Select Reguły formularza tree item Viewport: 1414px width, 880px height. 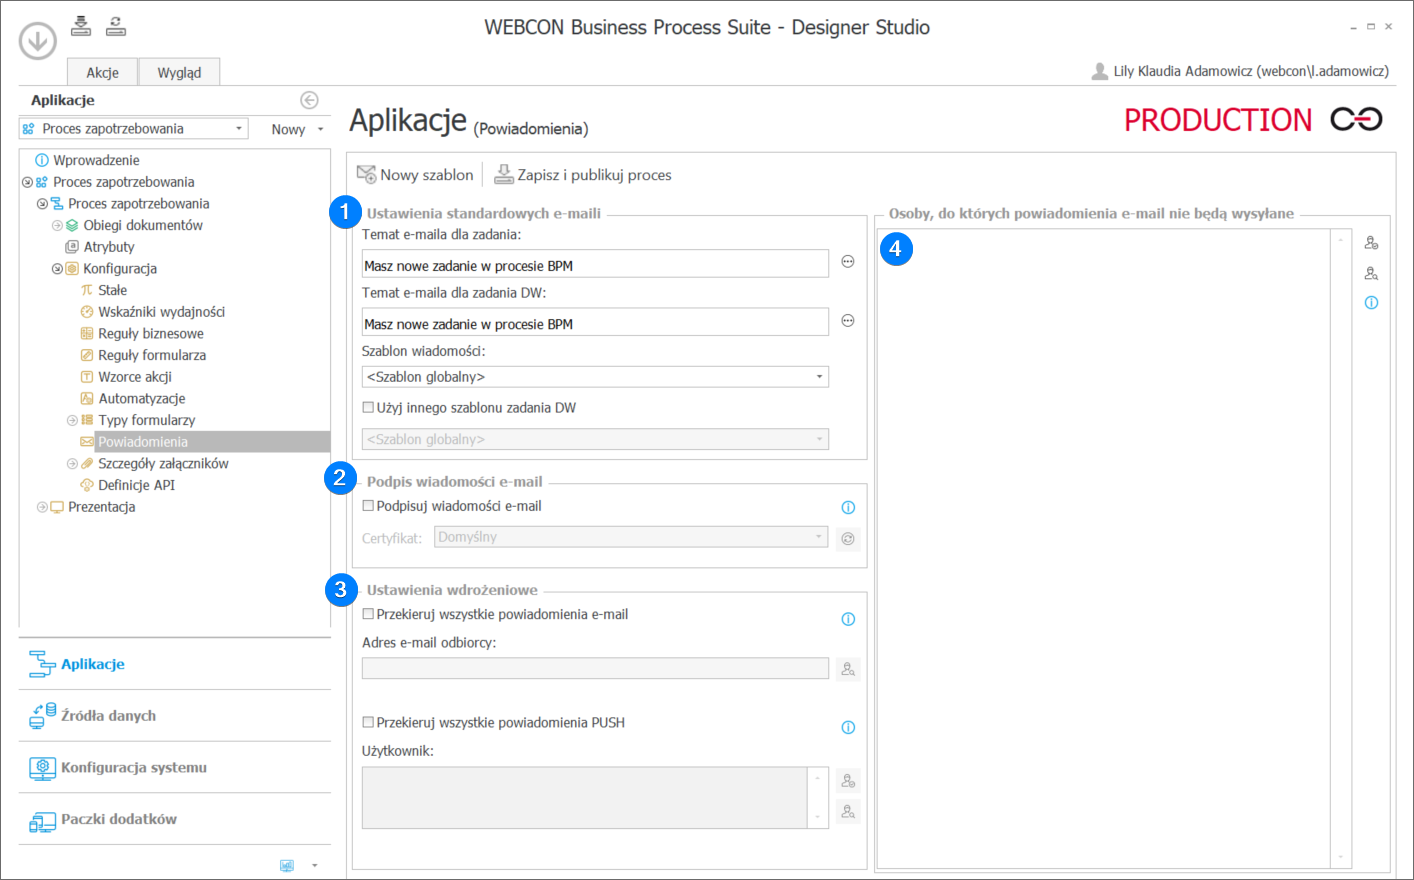pos(152,355)
